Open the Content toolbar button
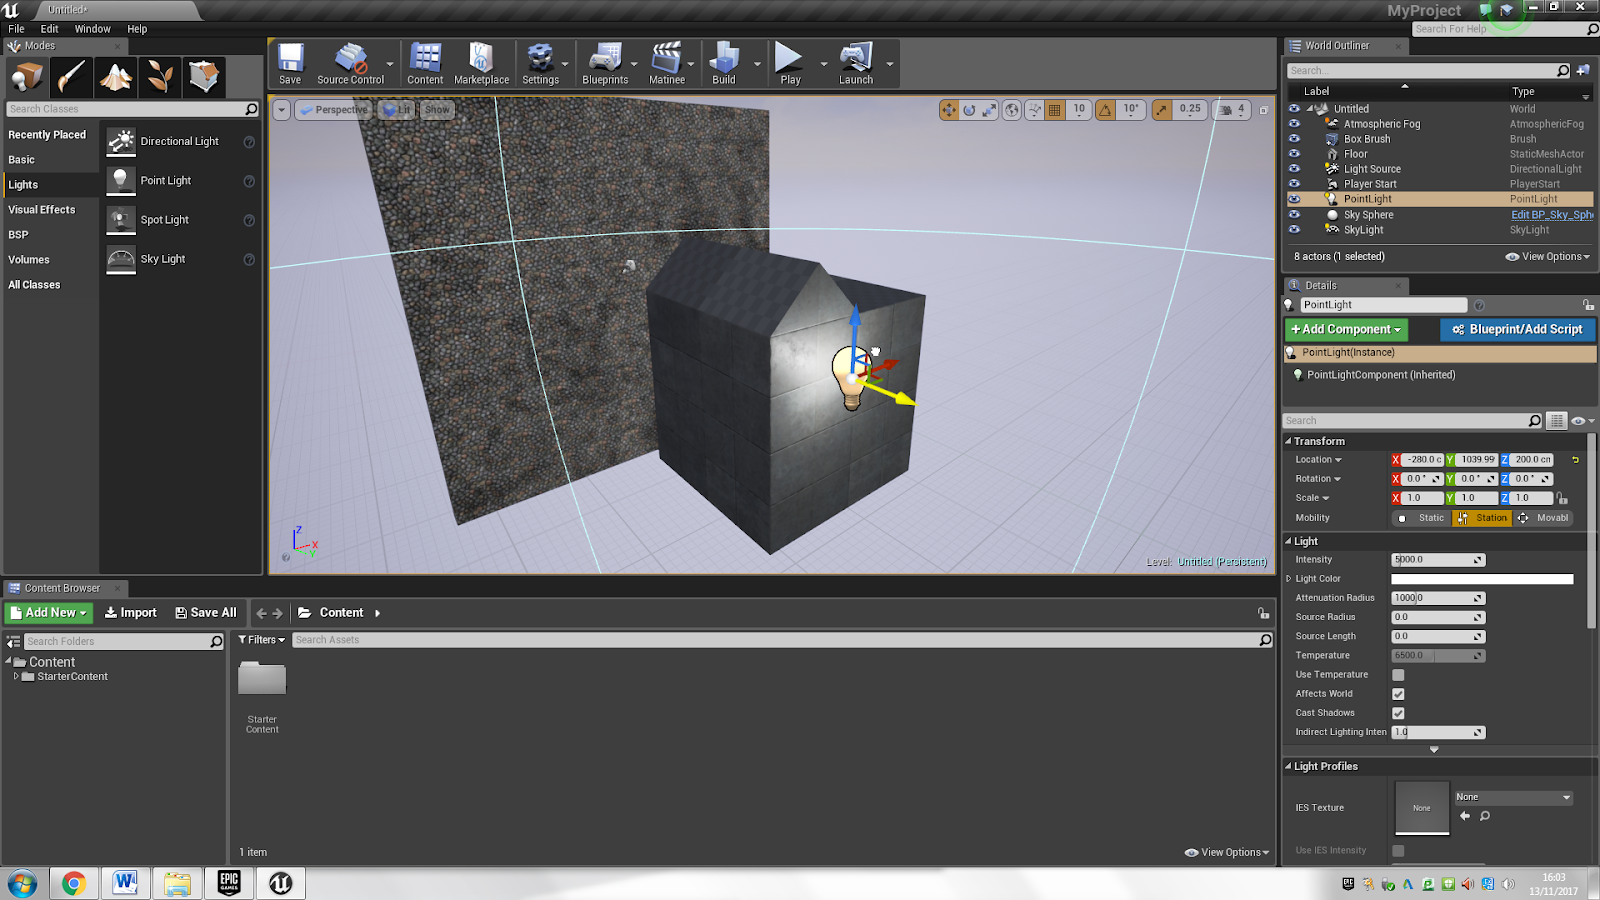Viewport: 1600px width, 900px height. 425,64
